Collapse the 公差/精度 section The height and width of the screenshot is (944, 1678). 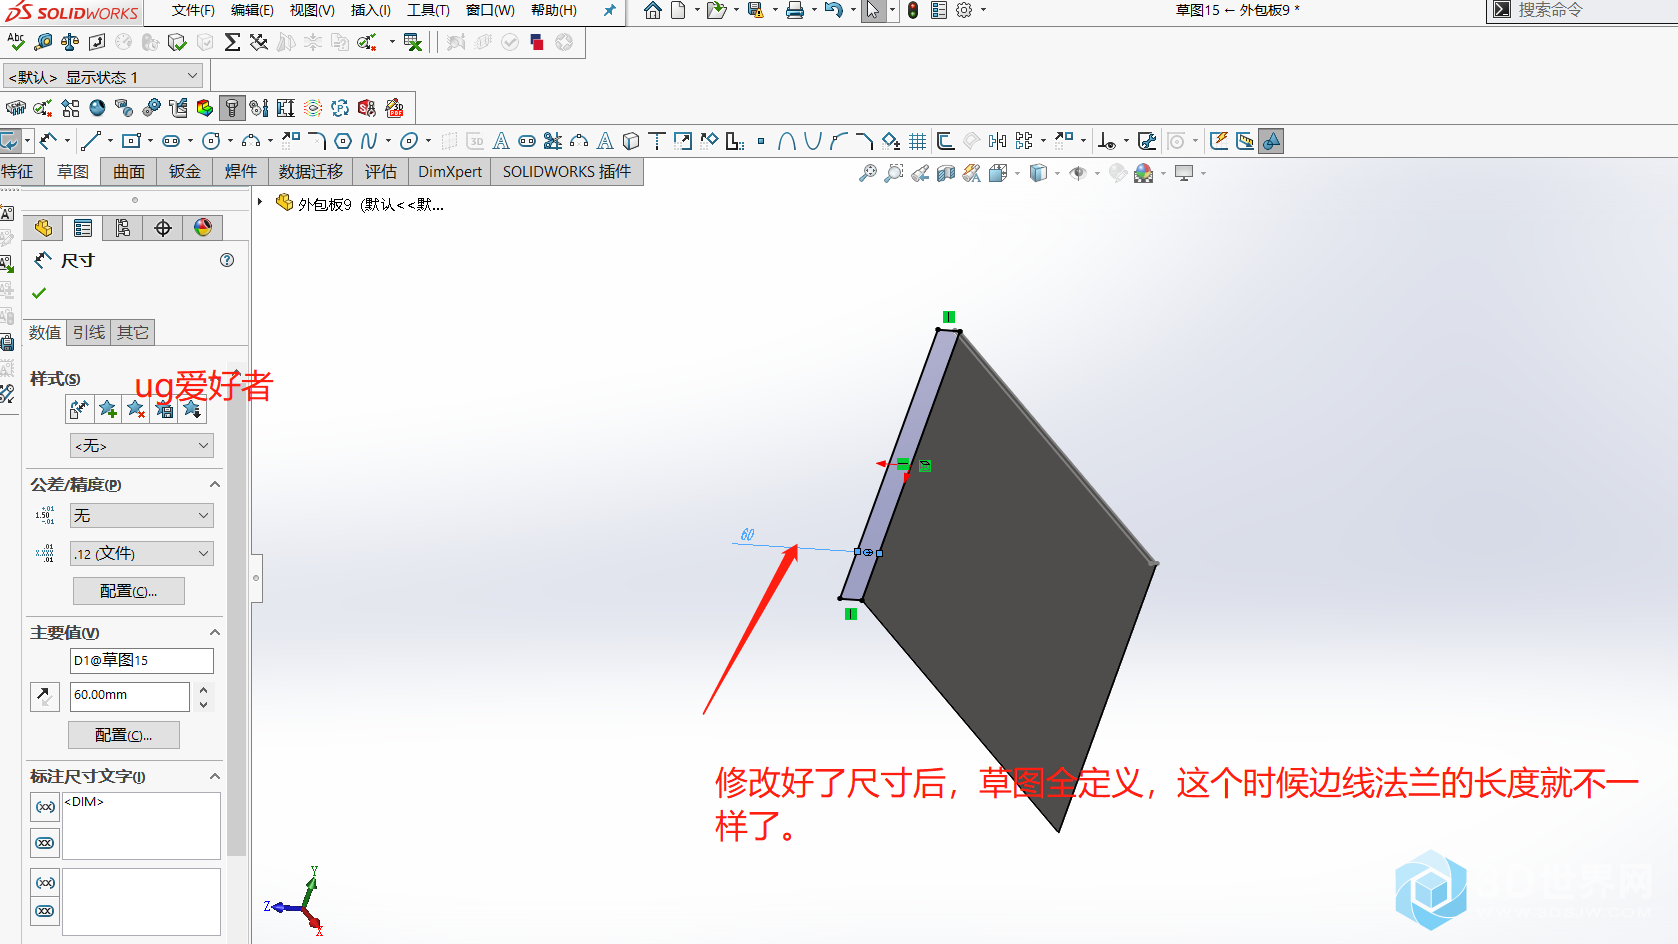click(x=214, y=484)
